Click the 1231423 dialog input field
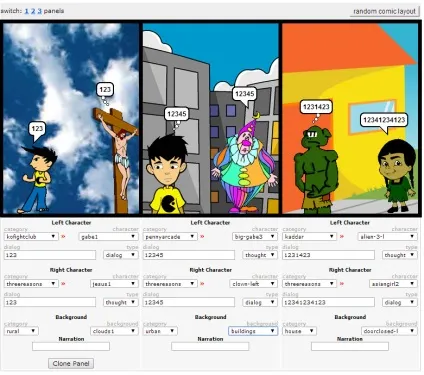Image resolution: width=424 pixels, height=375 pixels. coord(328,255)
